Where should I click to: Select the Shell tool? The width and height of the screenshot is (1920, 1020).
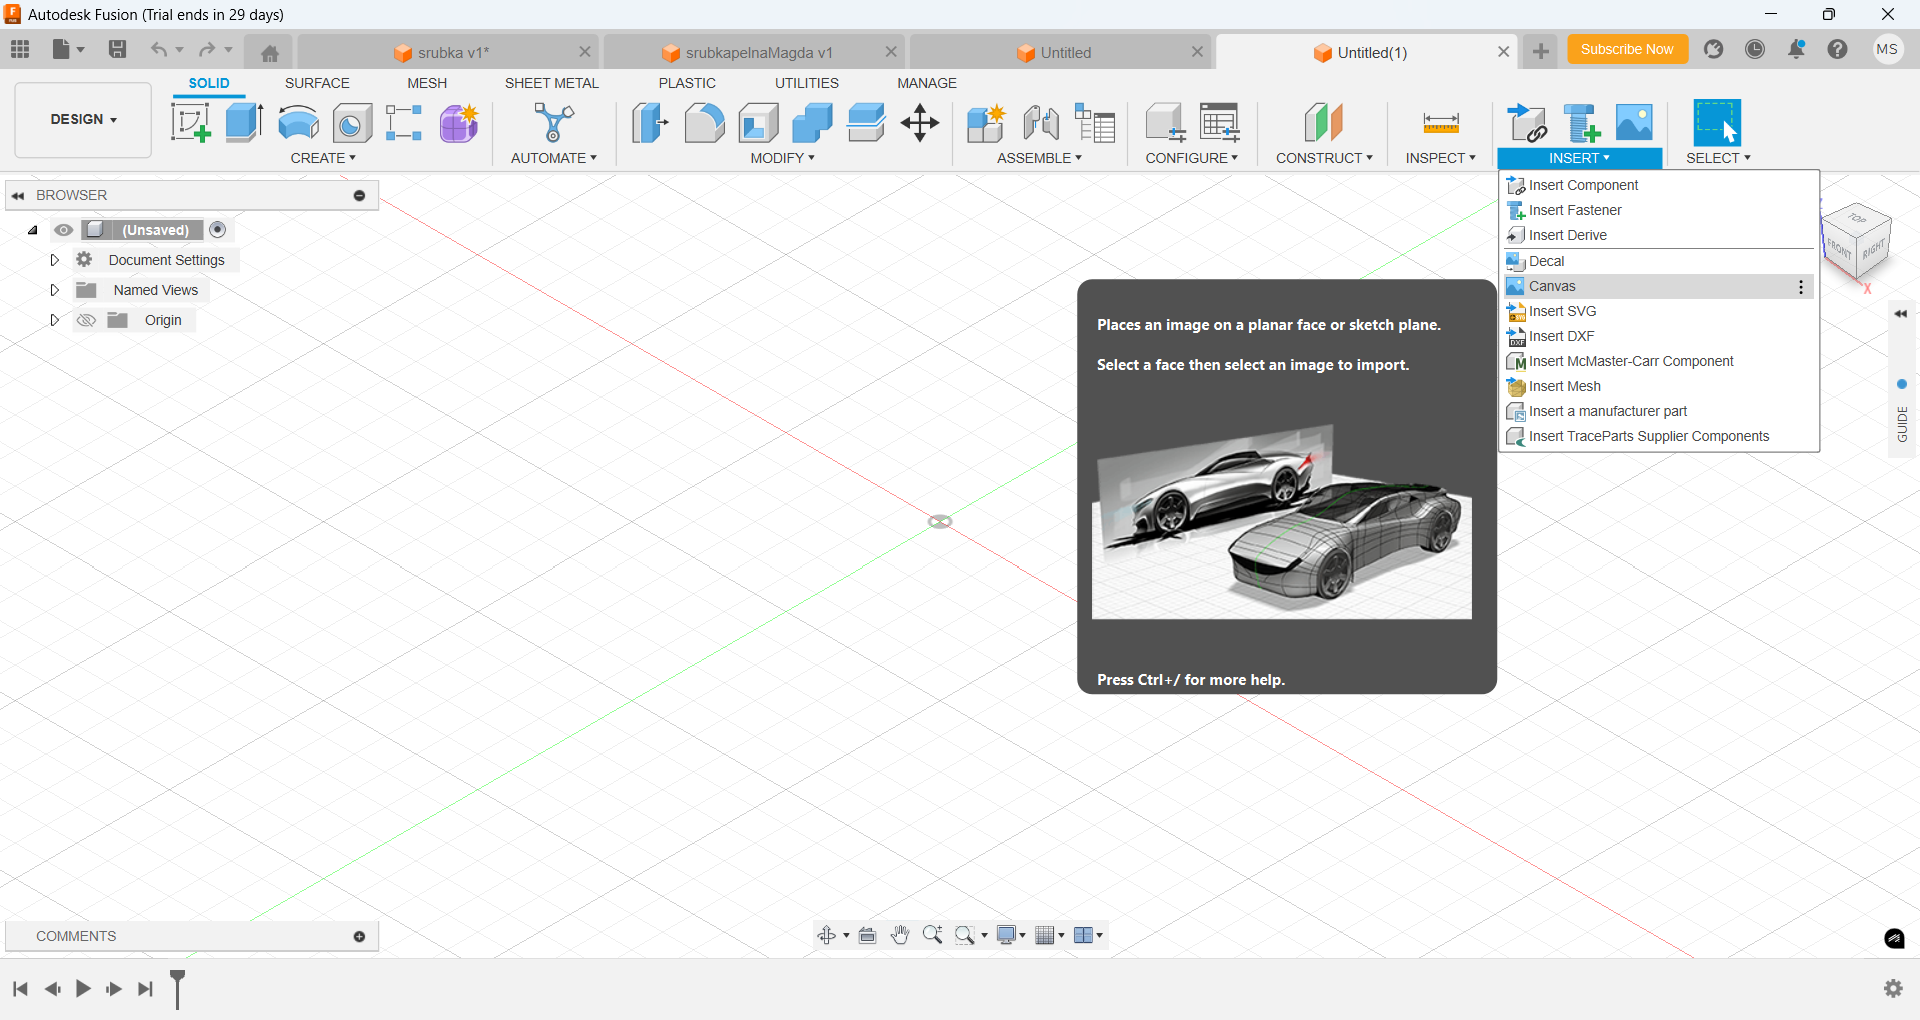coord(758,123)
